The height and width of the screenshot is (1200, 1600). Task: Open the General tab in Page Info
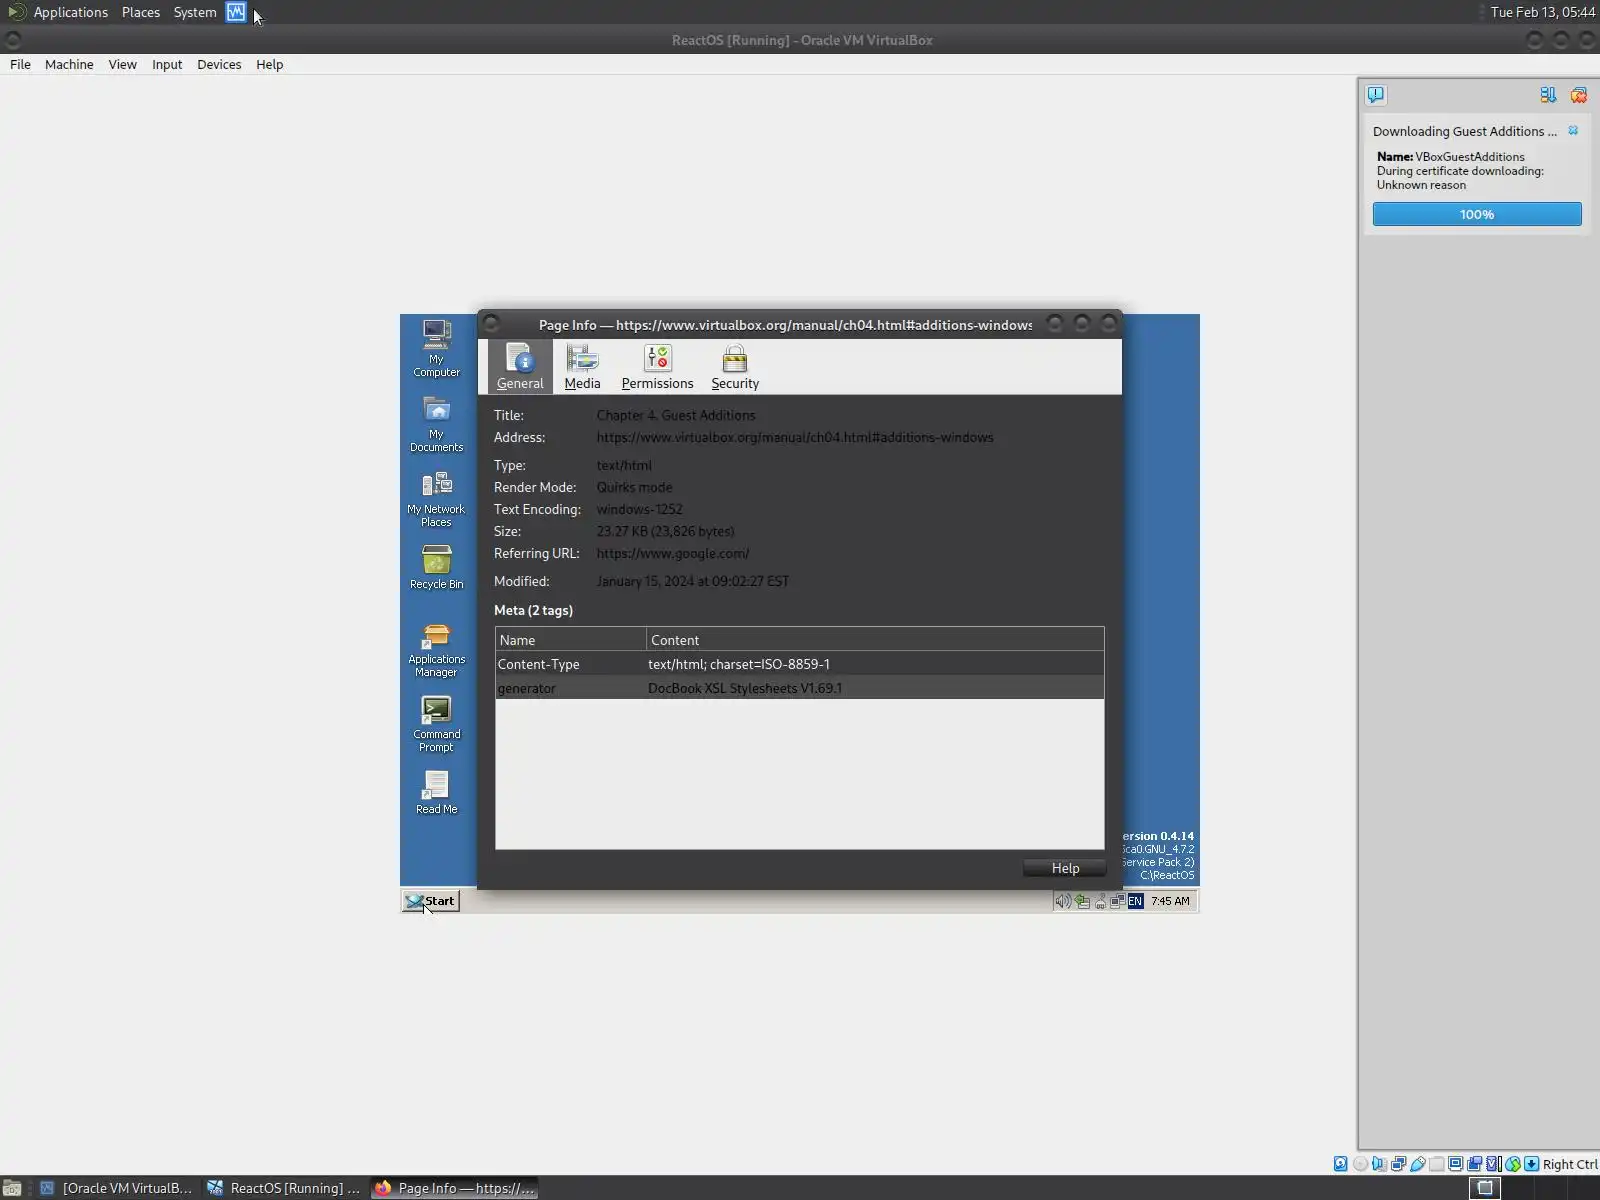pos(520,367)
